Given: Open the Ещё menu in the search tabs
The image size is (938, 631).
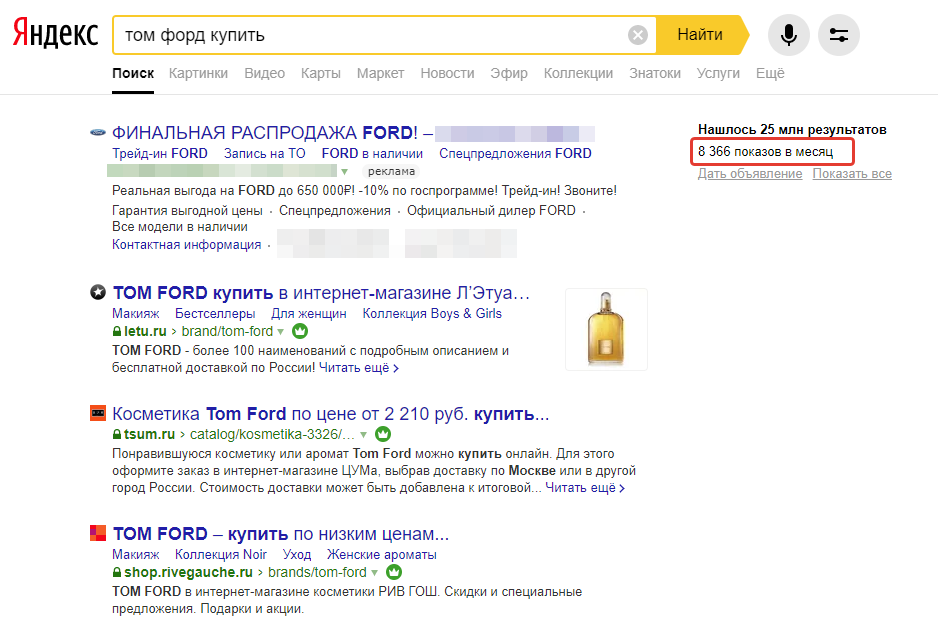Looking at the screenshot, I should [770, 73].
